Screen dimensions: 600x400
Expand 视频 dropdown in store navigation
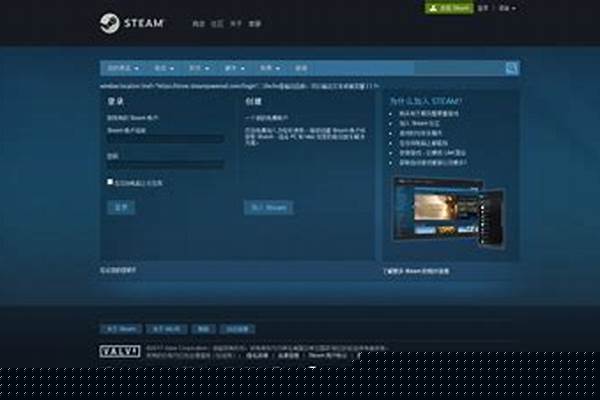270,68
